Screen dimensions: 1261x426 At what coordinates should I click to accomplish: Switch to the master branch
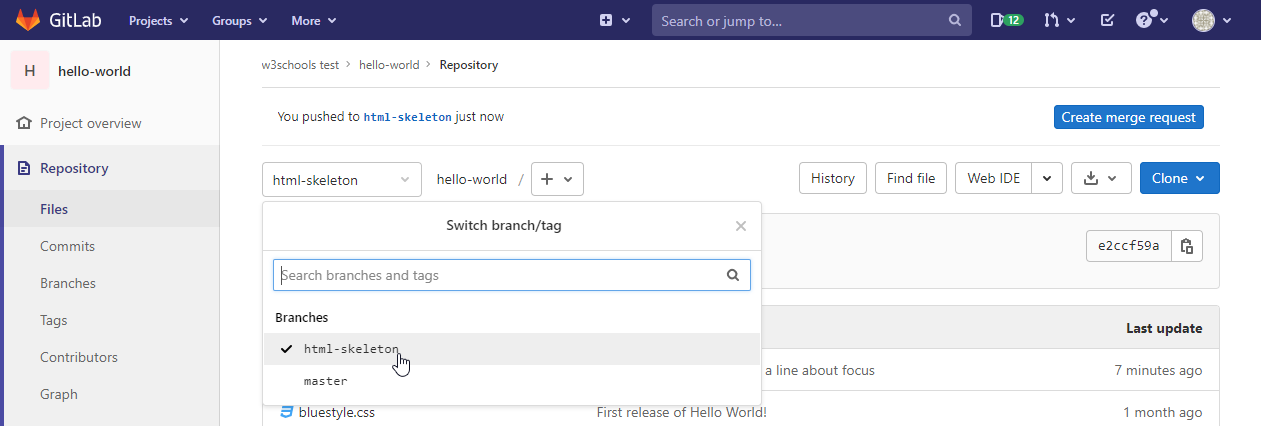pos(326,381)
